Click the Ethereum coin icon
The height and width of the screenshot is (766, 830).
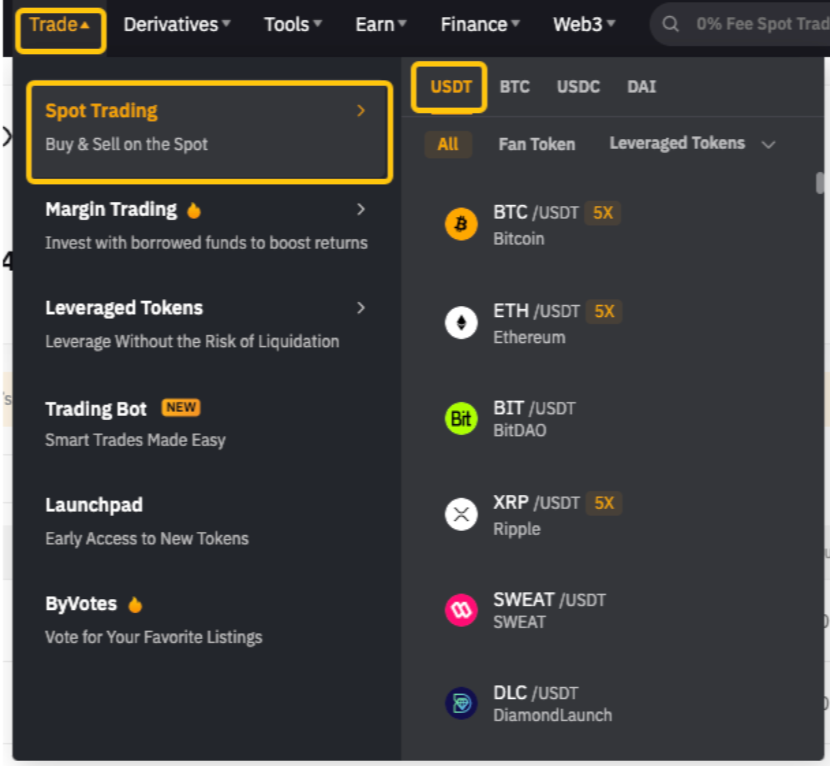pyautogui.click(x=461, y=323)
